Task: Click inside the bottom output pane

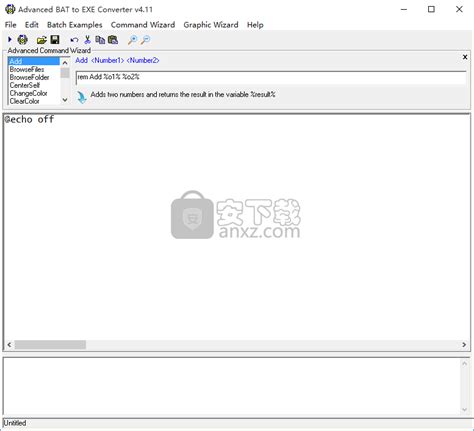Action: [232, 386]
